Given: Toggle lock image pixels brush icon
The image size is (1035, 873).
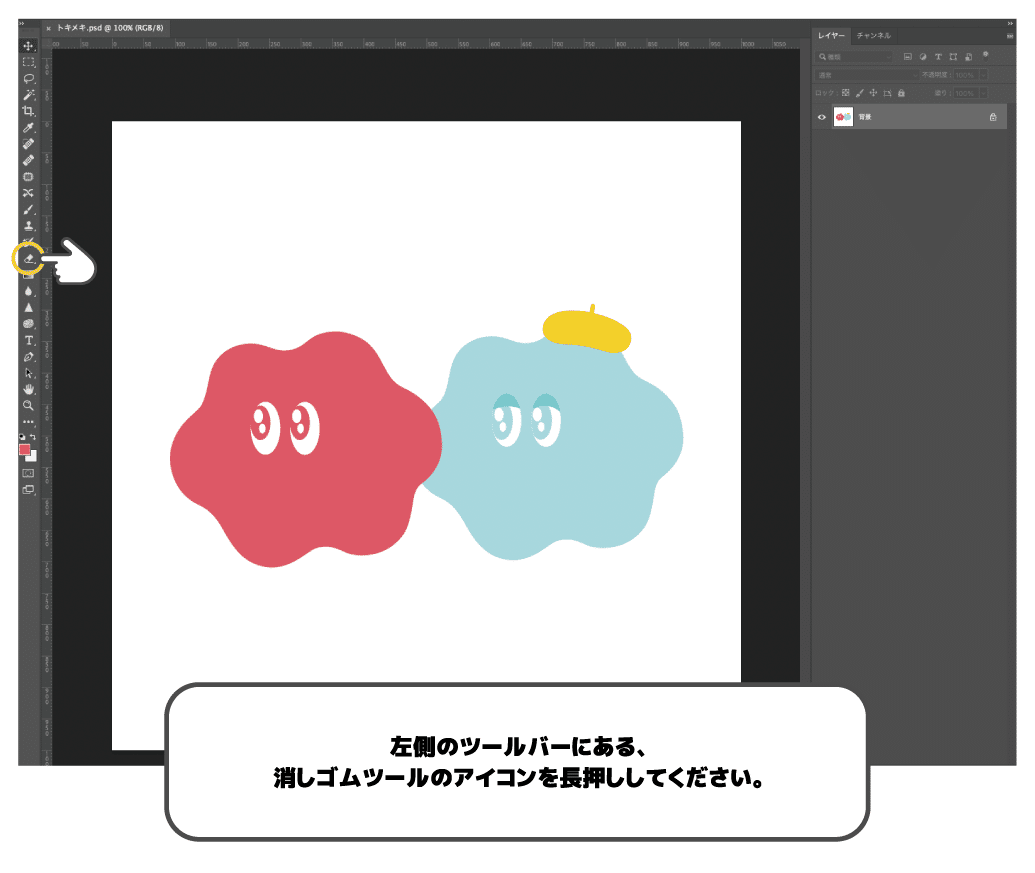Looking at the screenshot, I should [x=859, y=93].
